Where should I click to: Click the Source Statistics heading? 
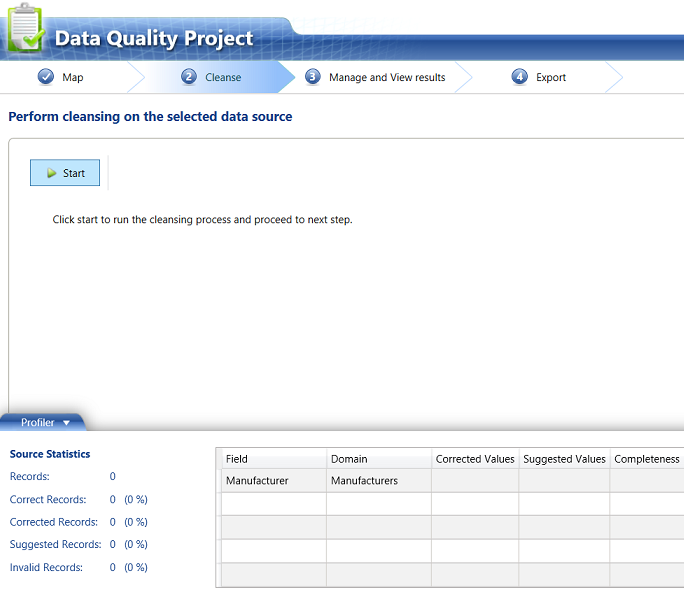(x=50, y=454)
